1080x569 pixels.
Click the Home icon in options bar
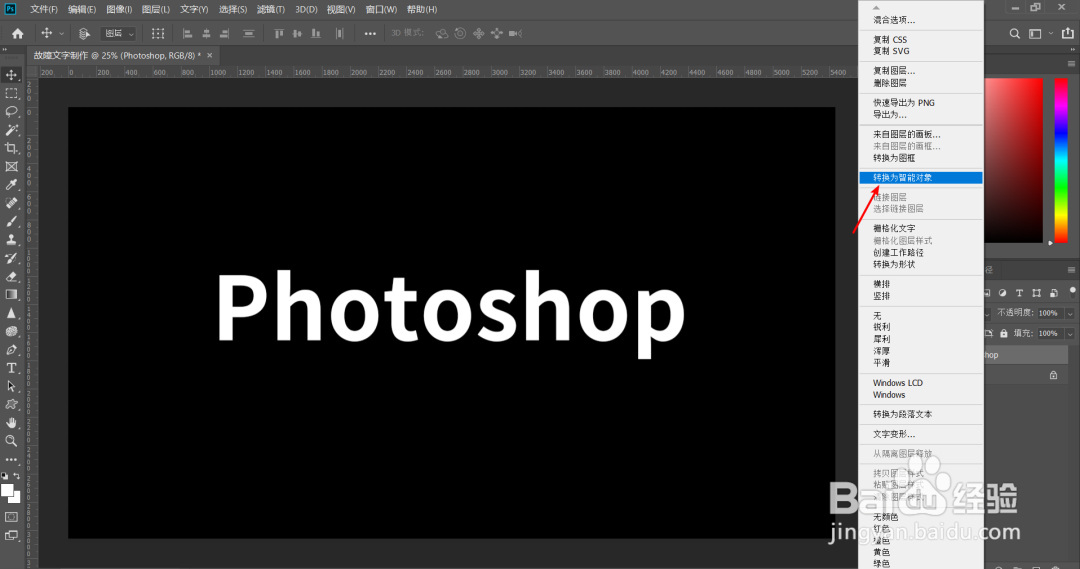pos(18,33)
